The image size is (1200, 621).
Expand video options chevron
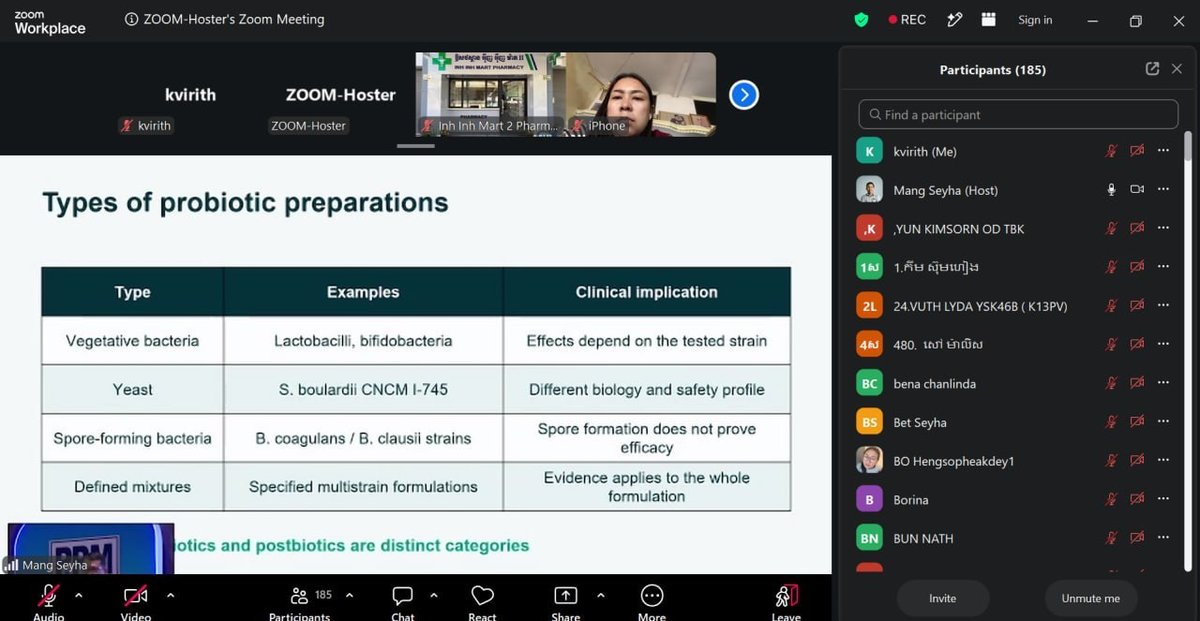[x=170, y=595]
